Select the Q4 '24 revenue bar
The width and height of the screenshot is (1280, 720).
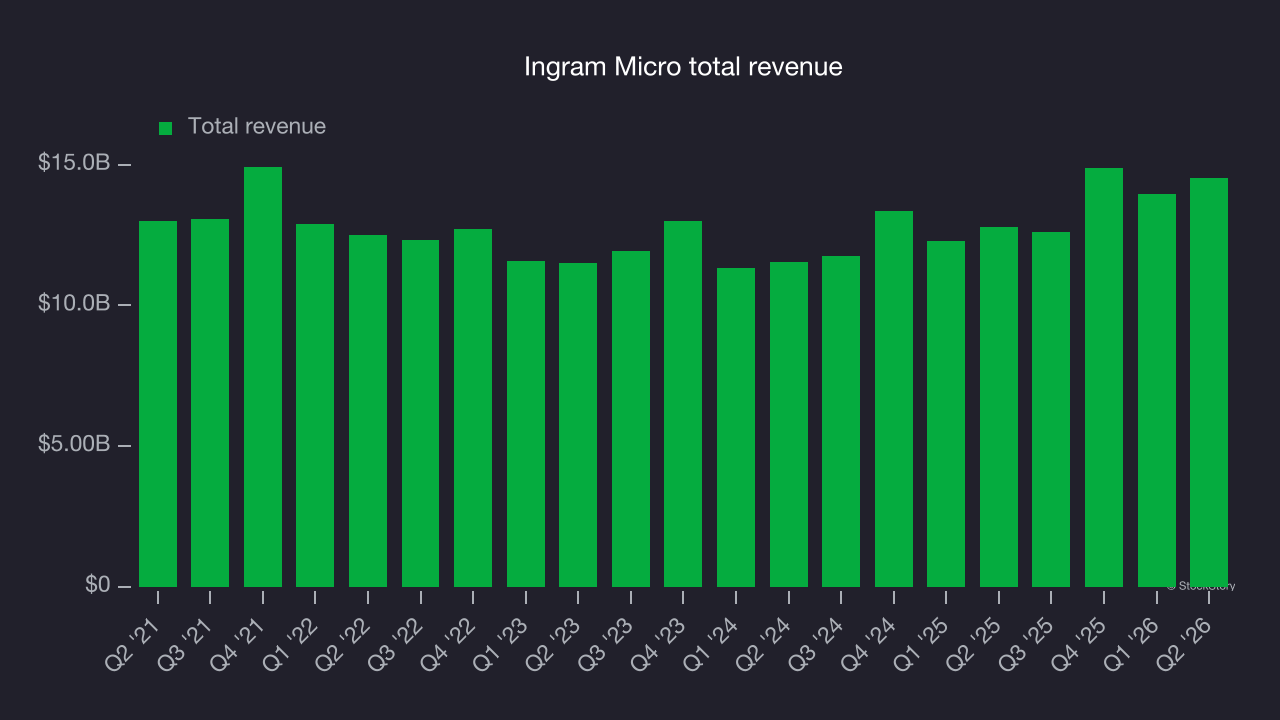click(x=894, y=399)
